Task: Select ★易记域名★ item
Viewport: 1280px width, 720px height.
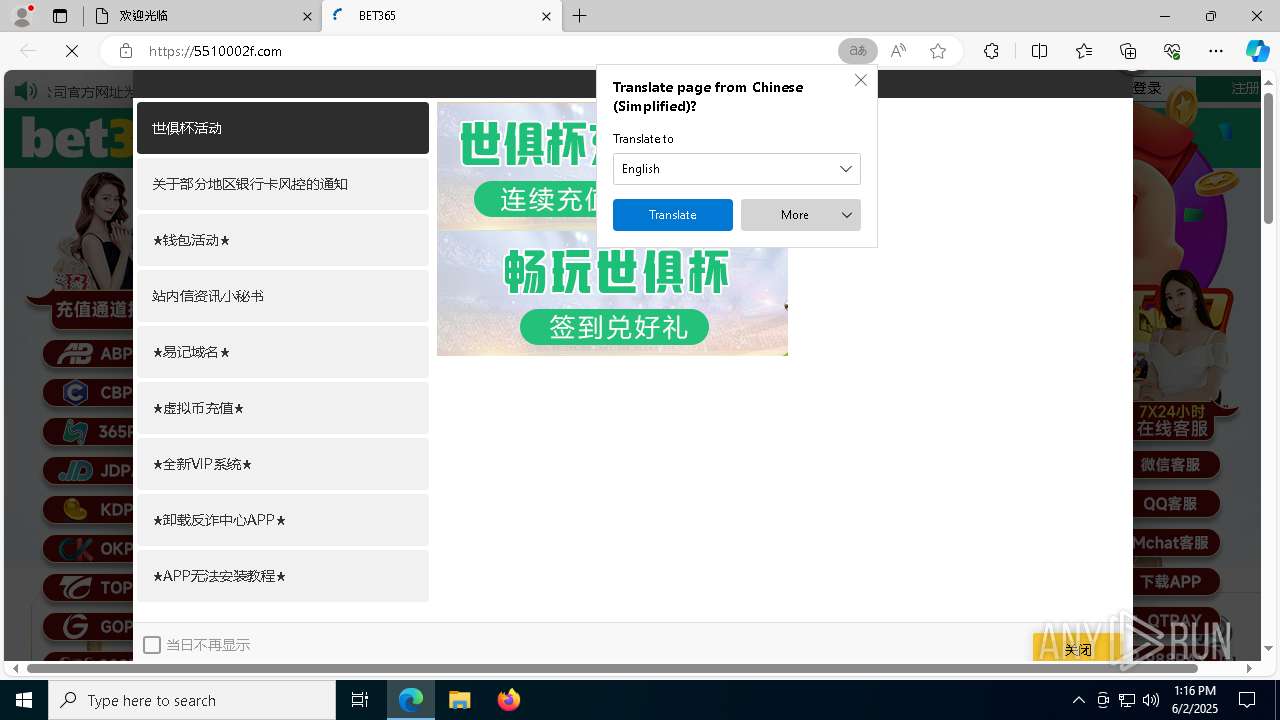Action: (x=283, y=352)
